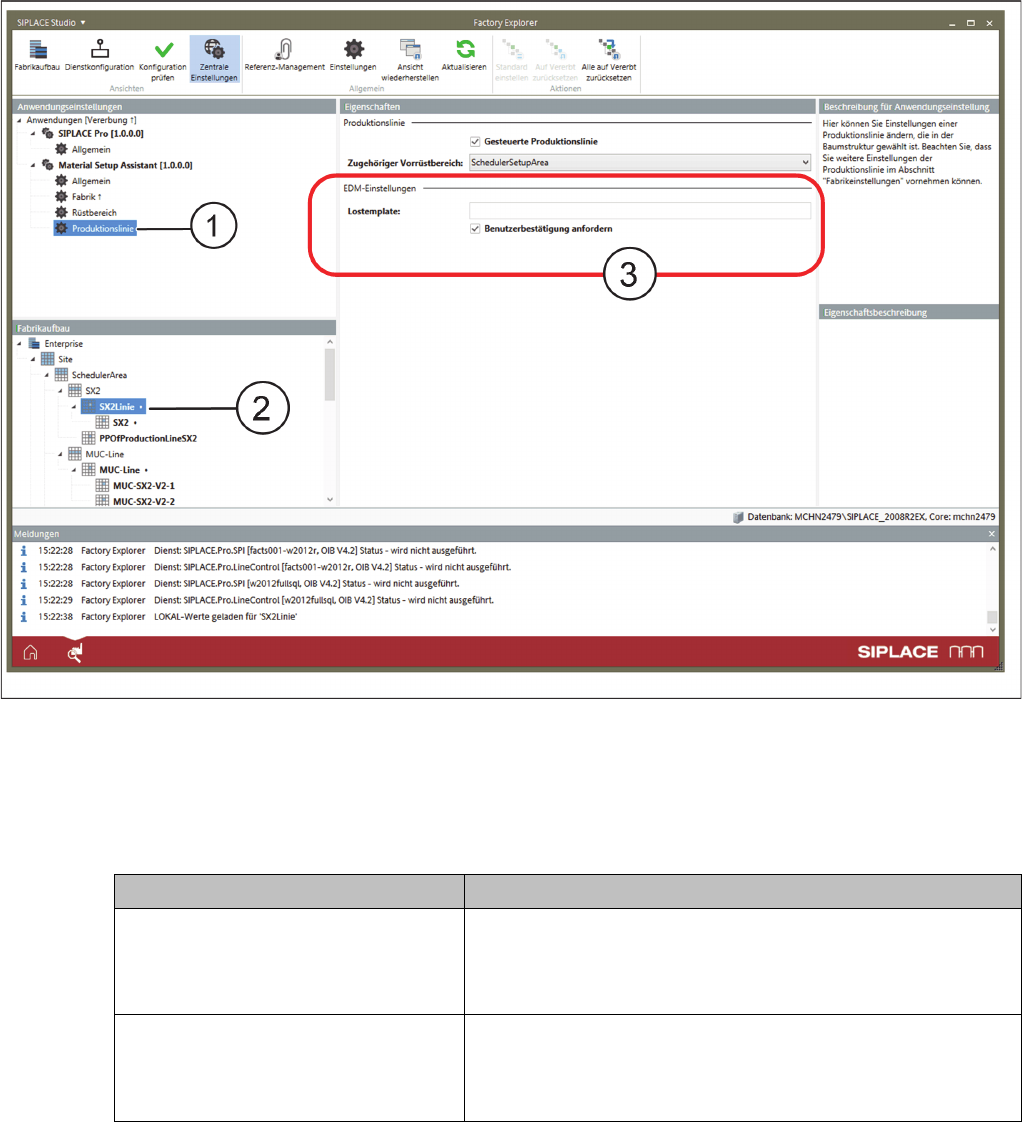Select the Fabrik settings node
Screen dimensions: 1022x1122
(x=86, y=197)
